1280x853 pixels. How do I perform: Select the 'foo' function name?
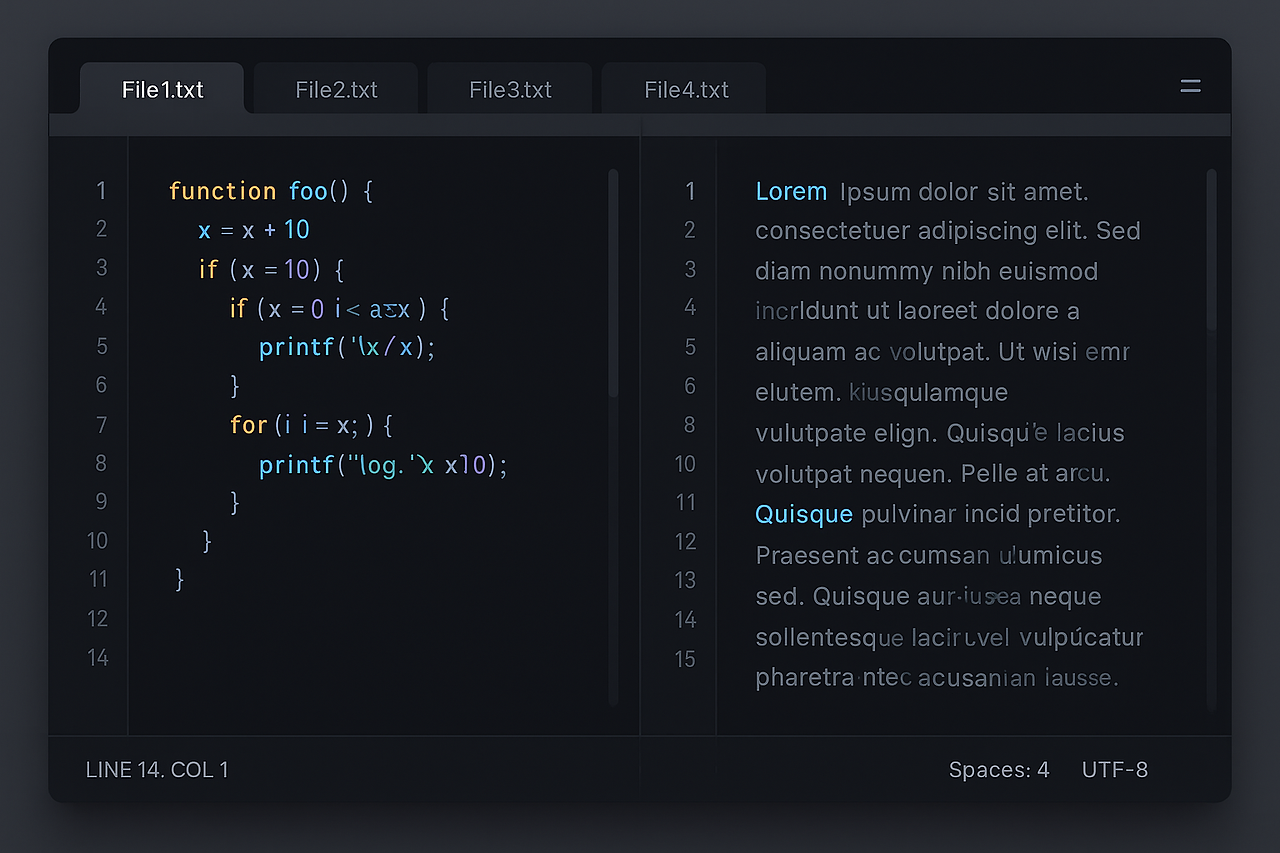point(308,191)
